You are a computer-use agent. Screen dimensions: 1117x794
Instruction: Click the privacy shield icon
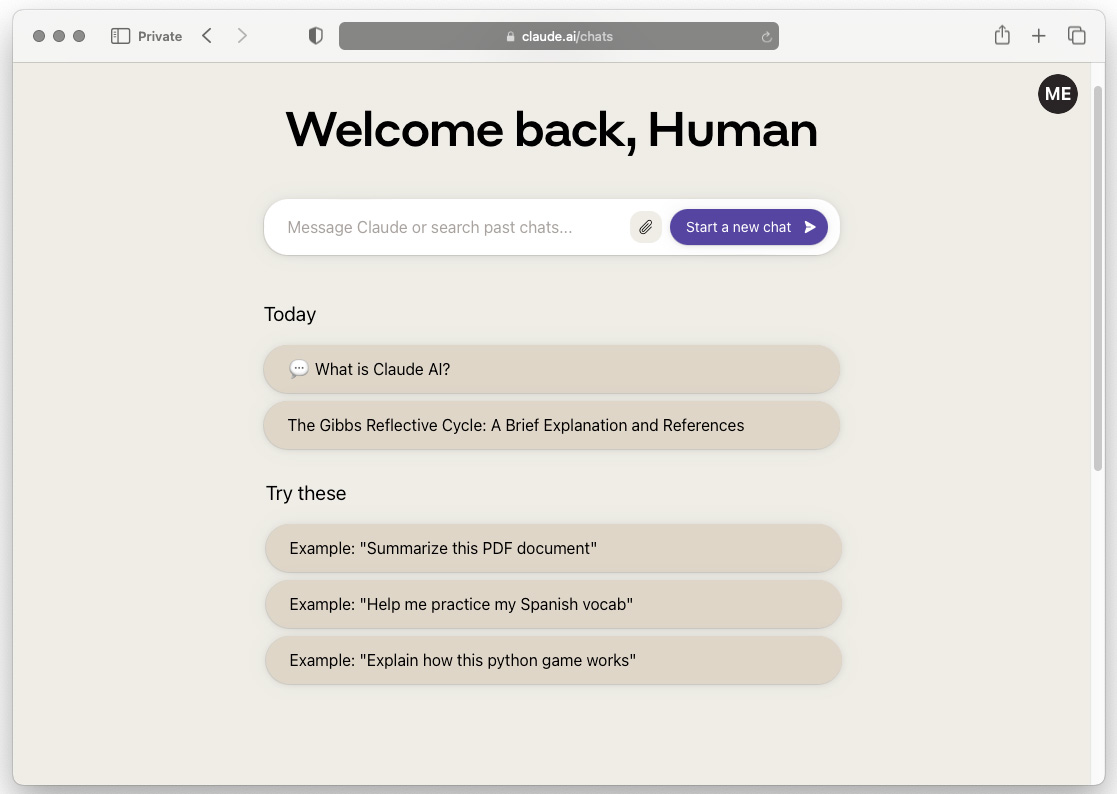pyautogui.click(x=316, y=36)
